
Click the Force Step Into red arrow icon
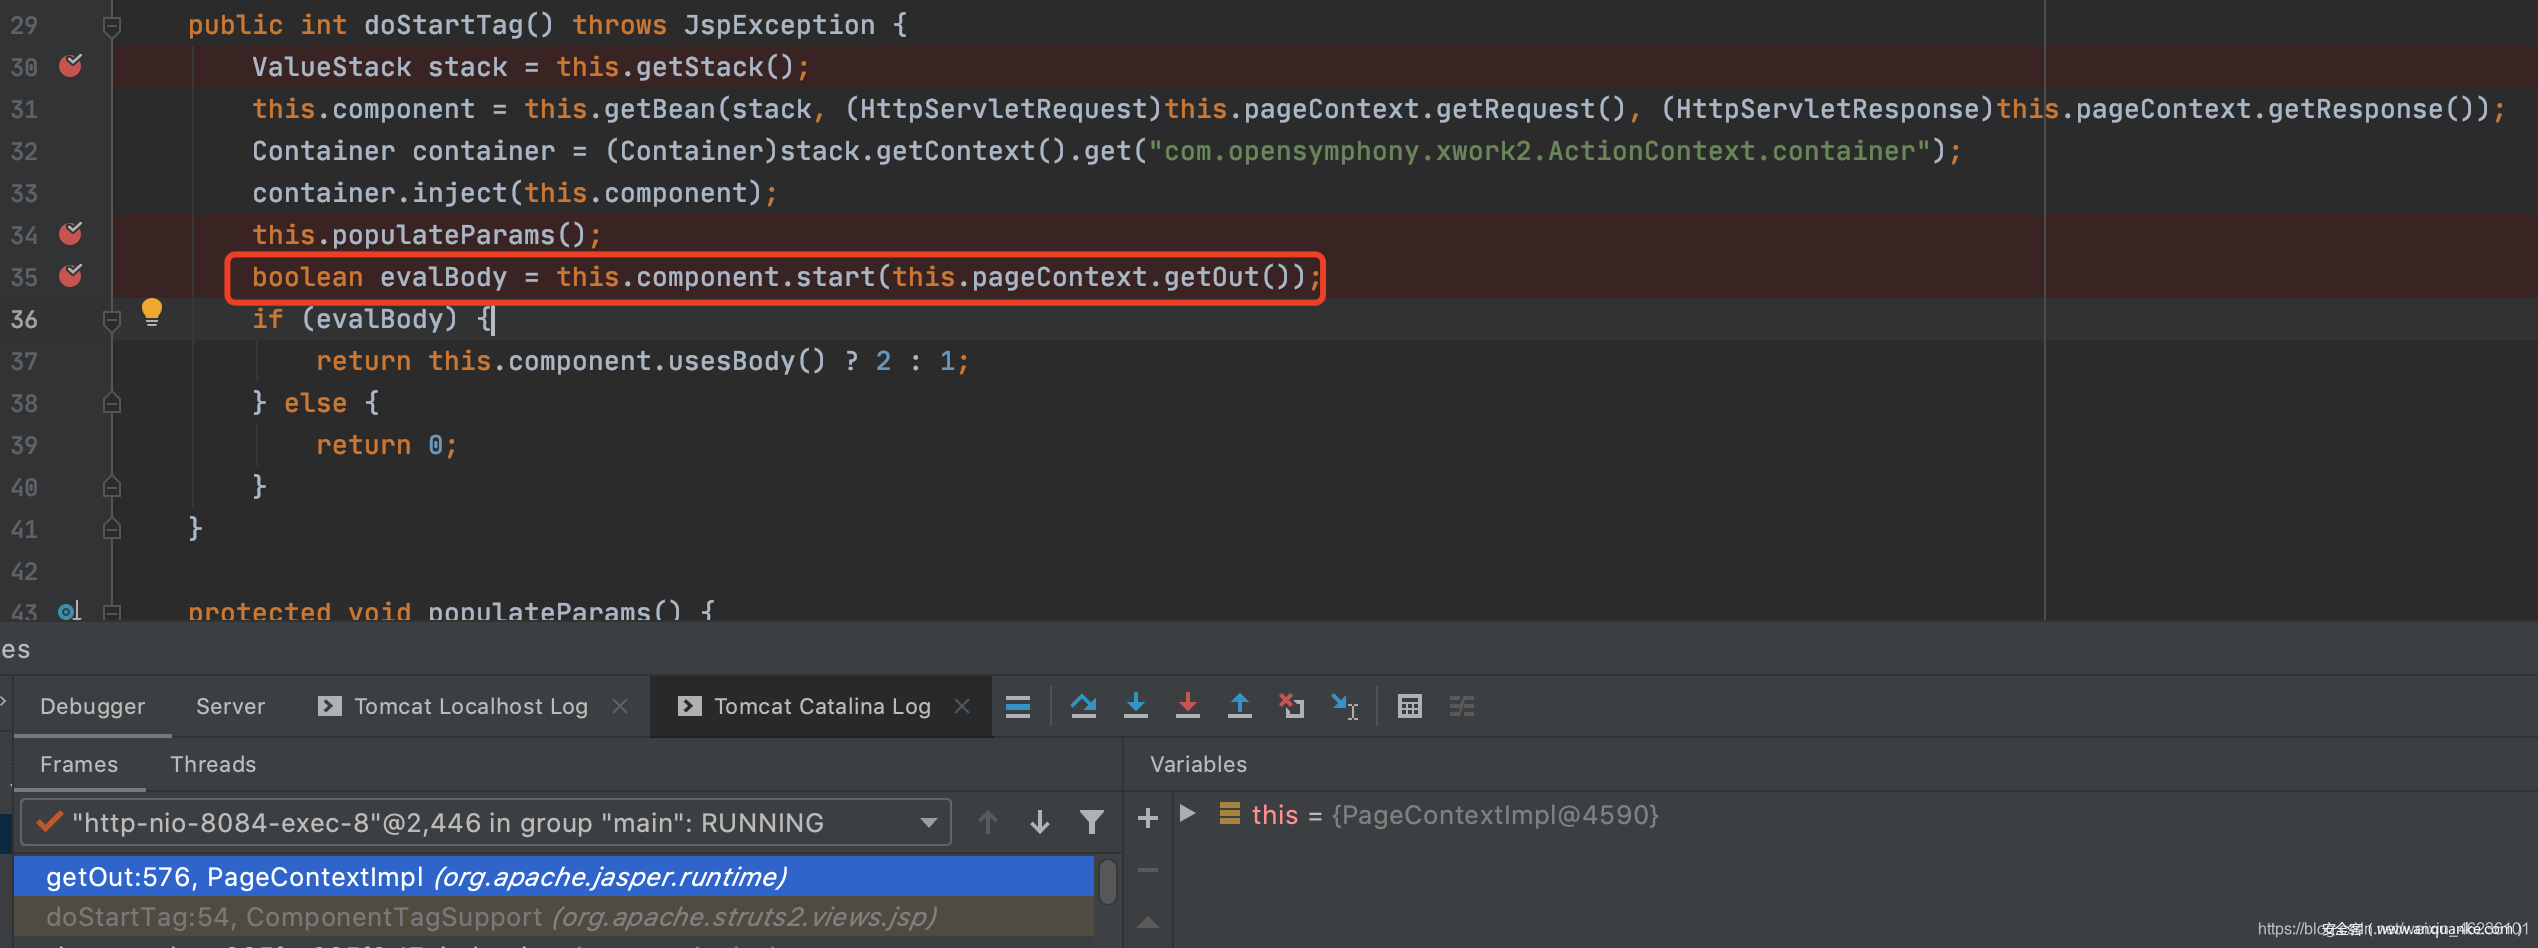click(1188, 706)
